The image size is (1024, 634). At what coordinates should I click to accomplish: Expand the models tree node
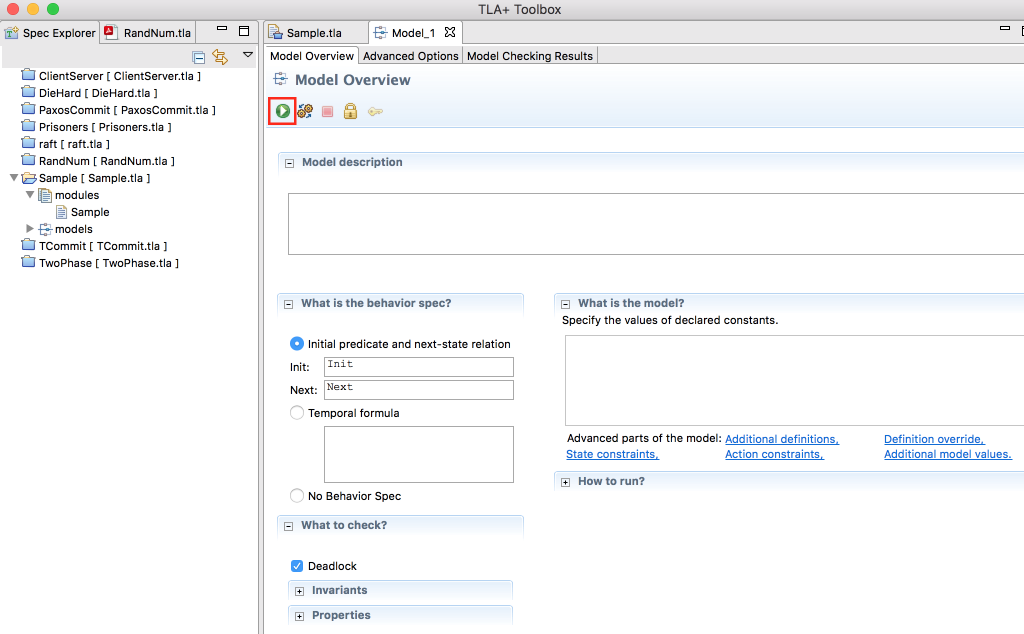30,229
